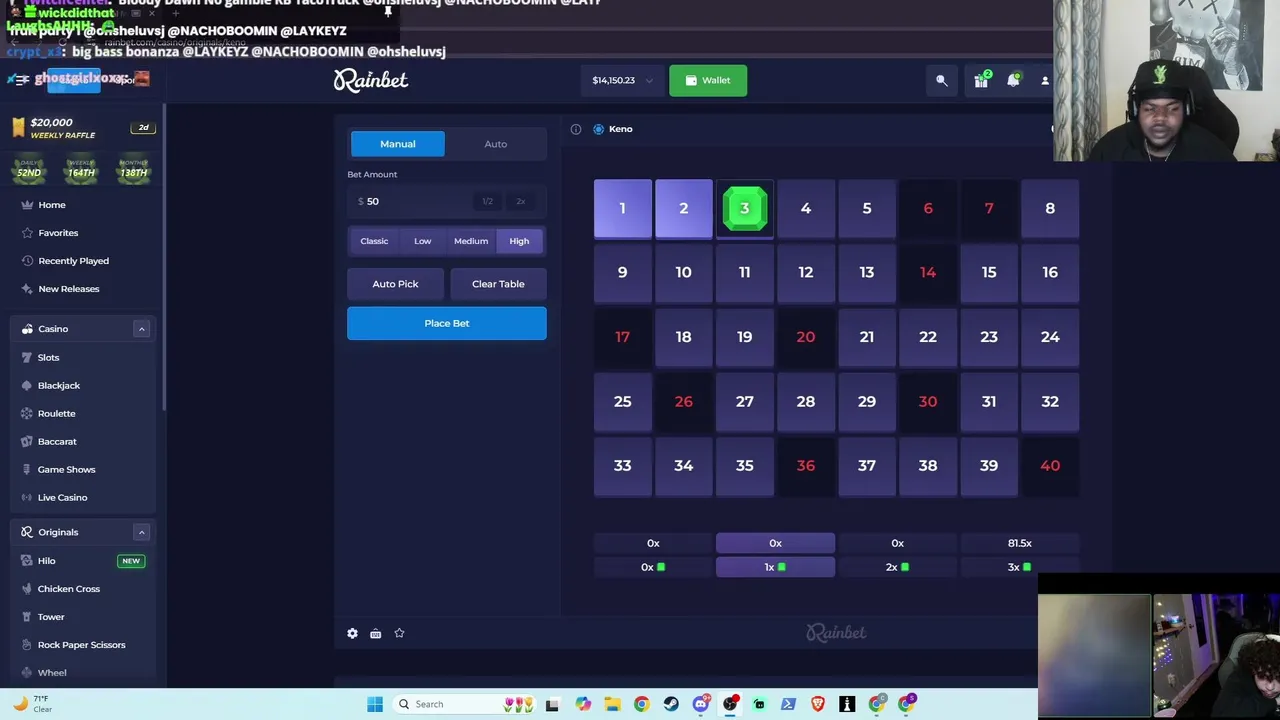Open the Keno info icon
This screenshot has height=720, width=1280.
coord(576,129)
